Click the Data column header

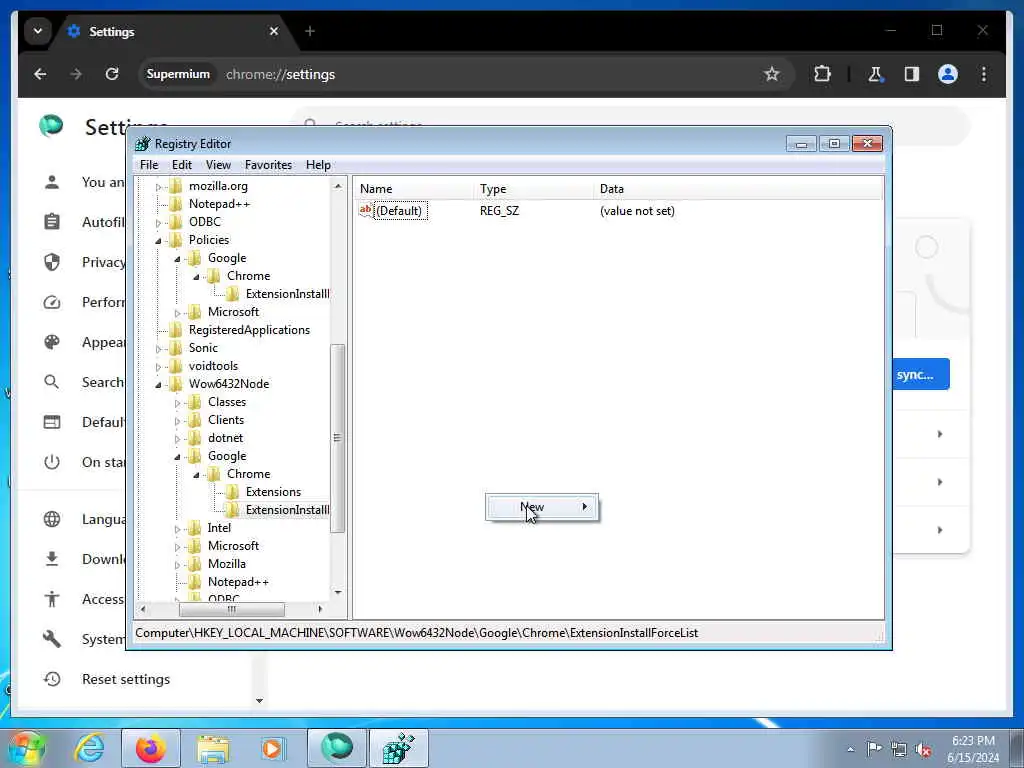738,189
